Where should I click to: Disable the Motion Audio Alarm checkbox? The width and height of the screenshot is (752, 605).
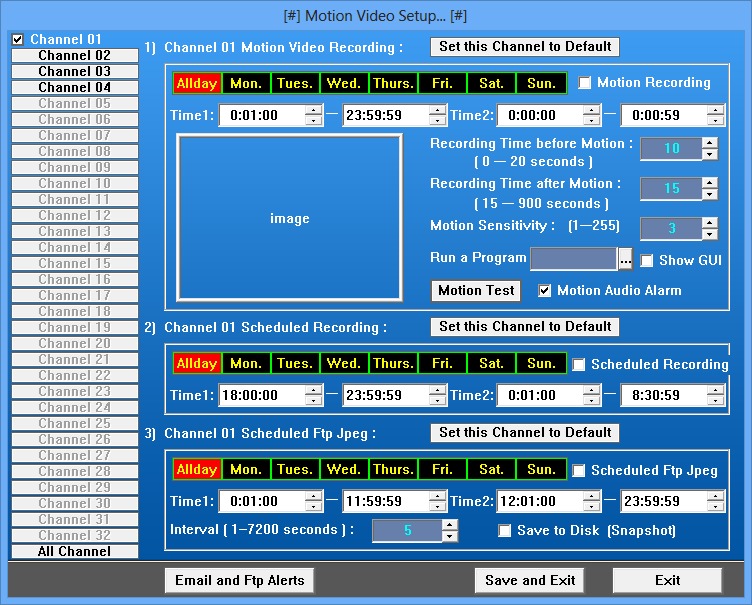pos(544,290)
